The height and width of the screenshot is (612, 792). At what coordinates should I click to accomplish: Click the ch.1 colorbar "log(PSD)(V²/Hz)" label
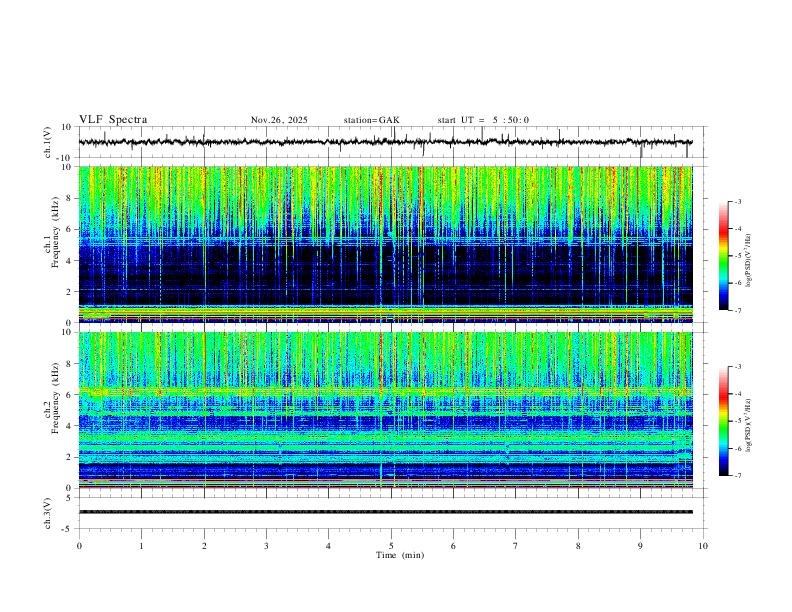[x=749, y=261]
